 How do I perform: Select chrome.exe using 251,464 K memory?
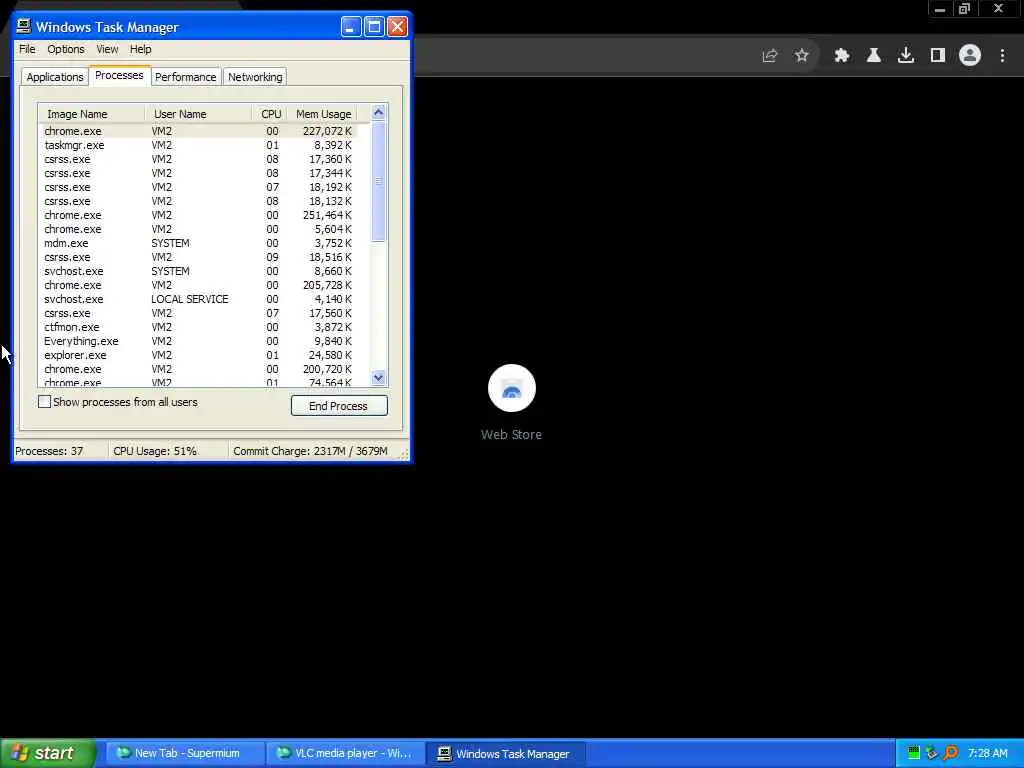[x=198, y=215]
